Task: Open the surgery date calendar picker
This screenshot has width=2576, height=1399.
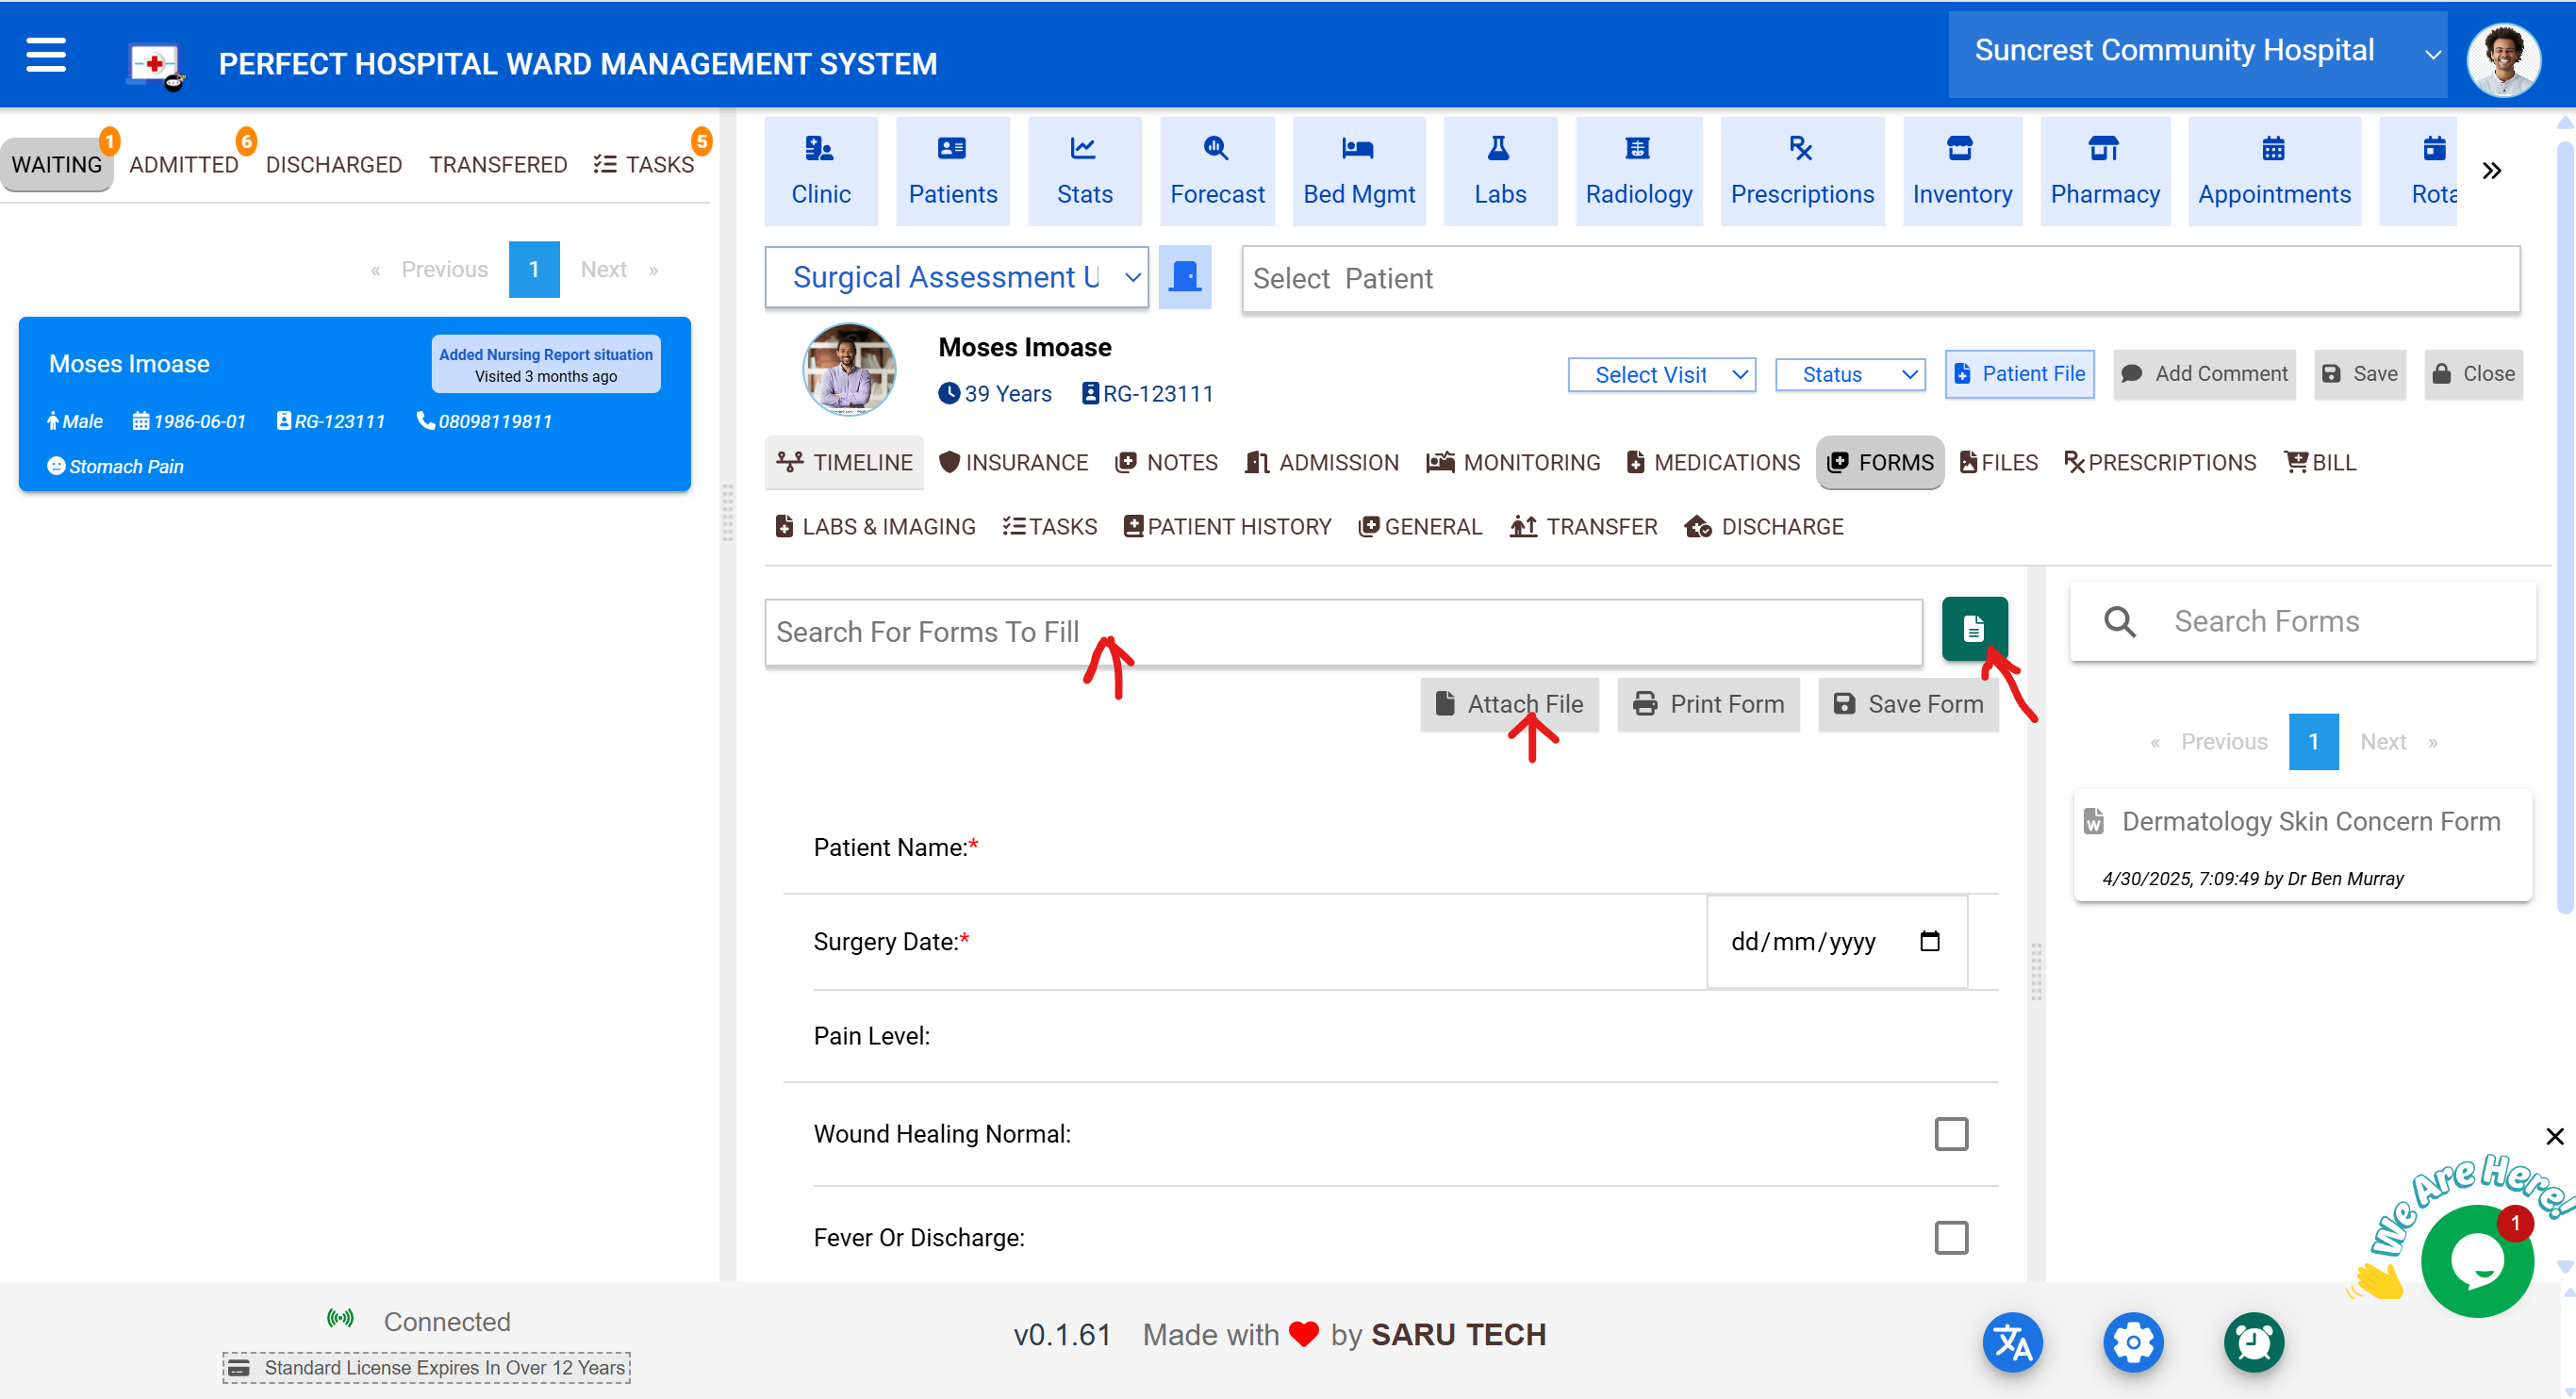Action: 1929,941
